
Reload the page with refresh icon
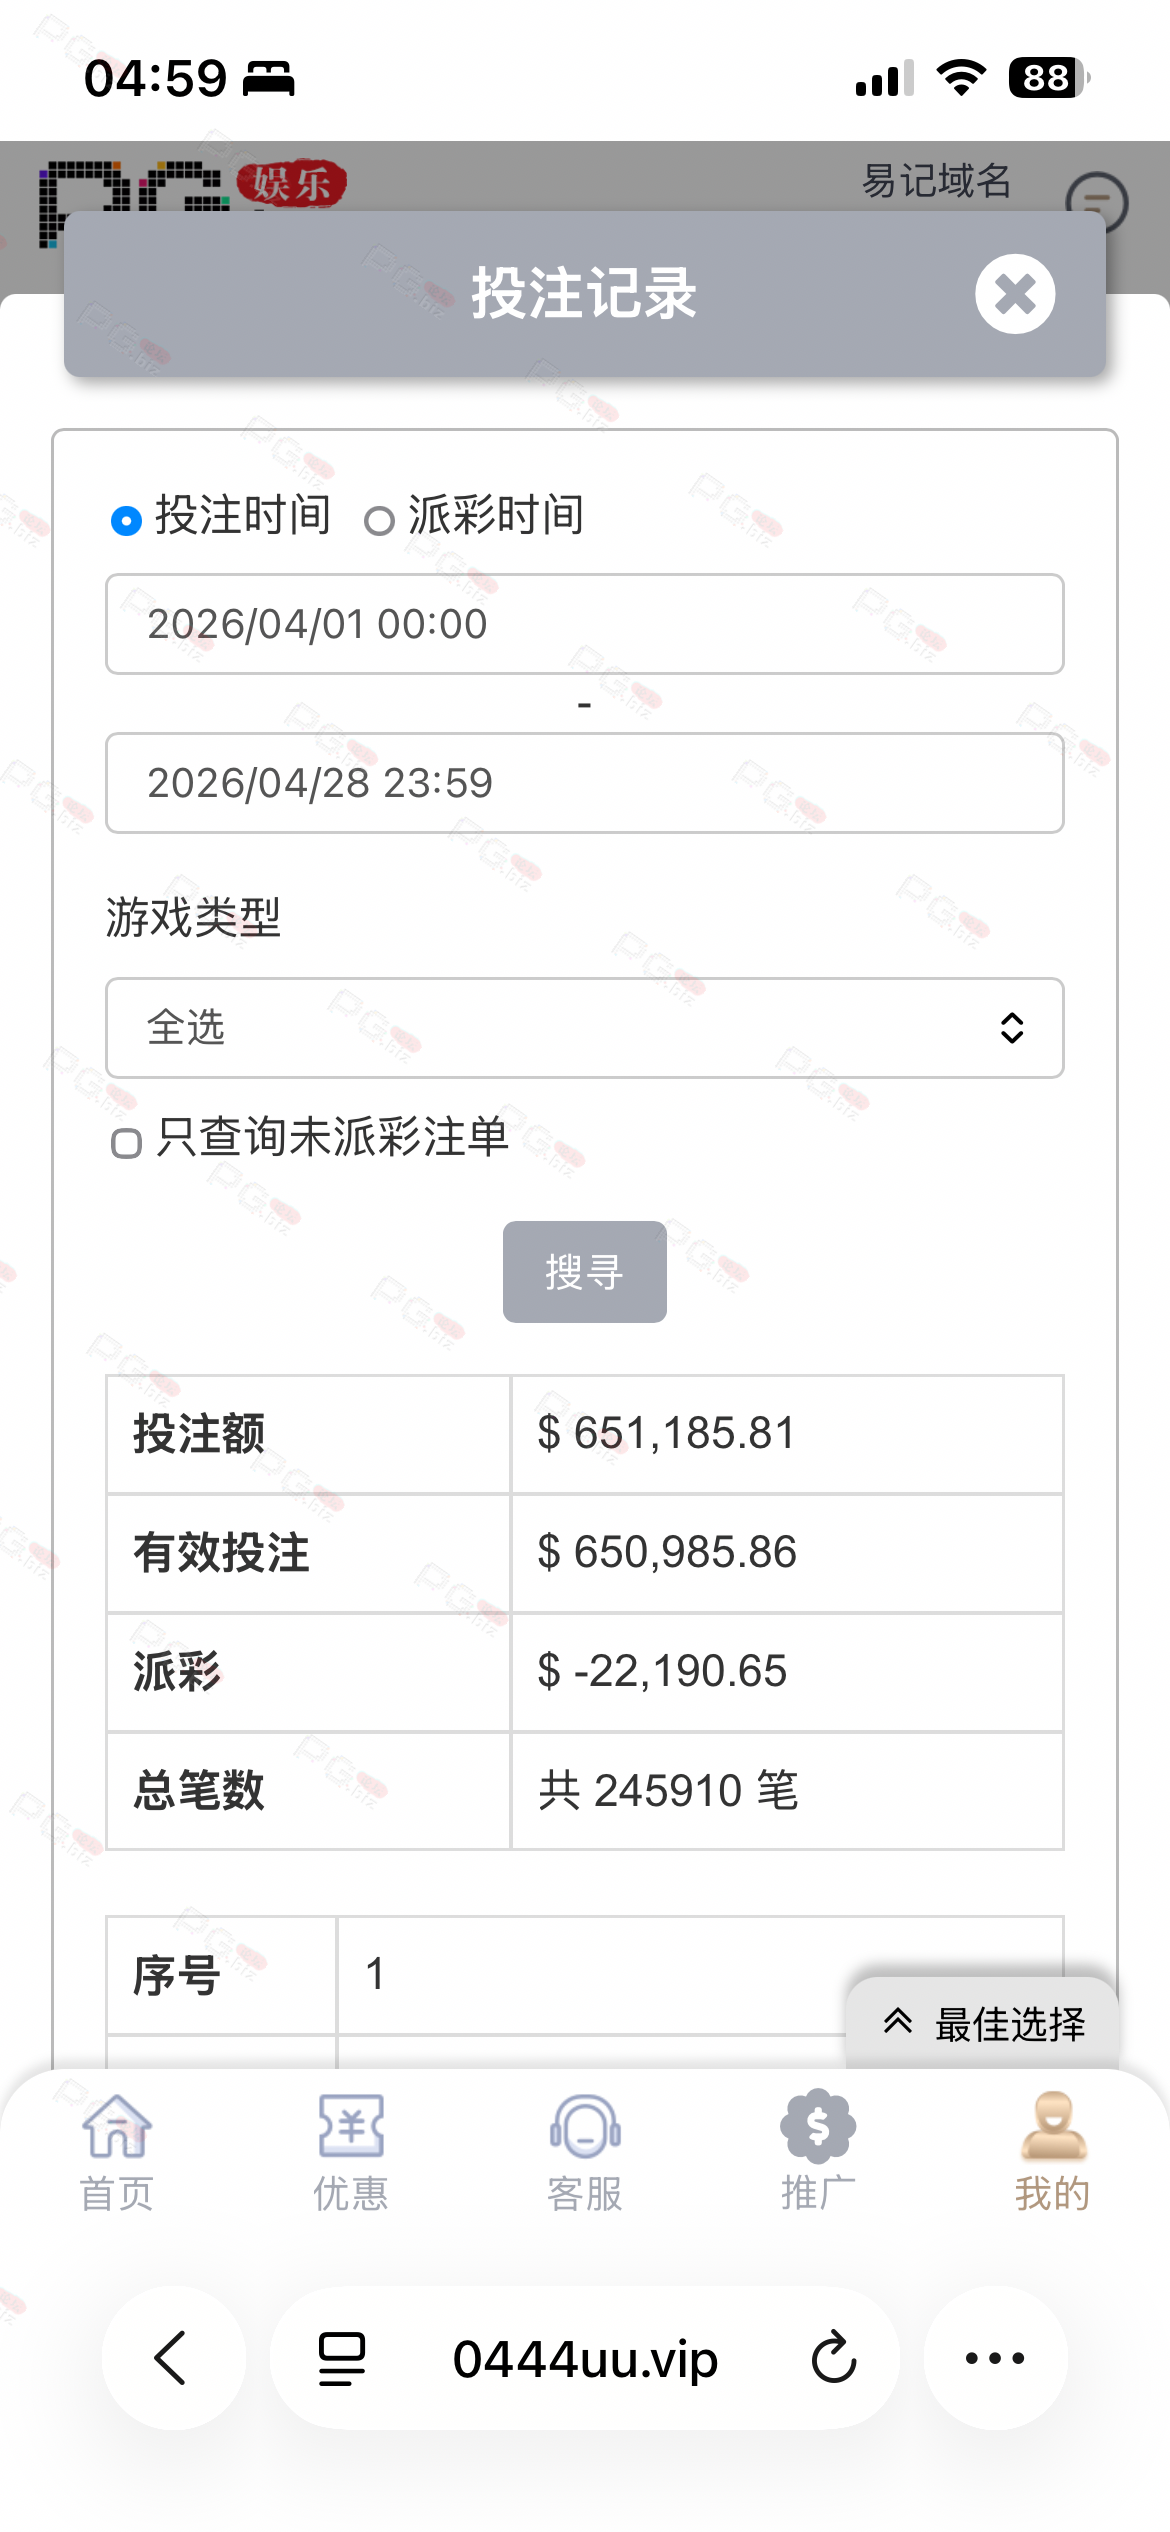coord(833,2358)
